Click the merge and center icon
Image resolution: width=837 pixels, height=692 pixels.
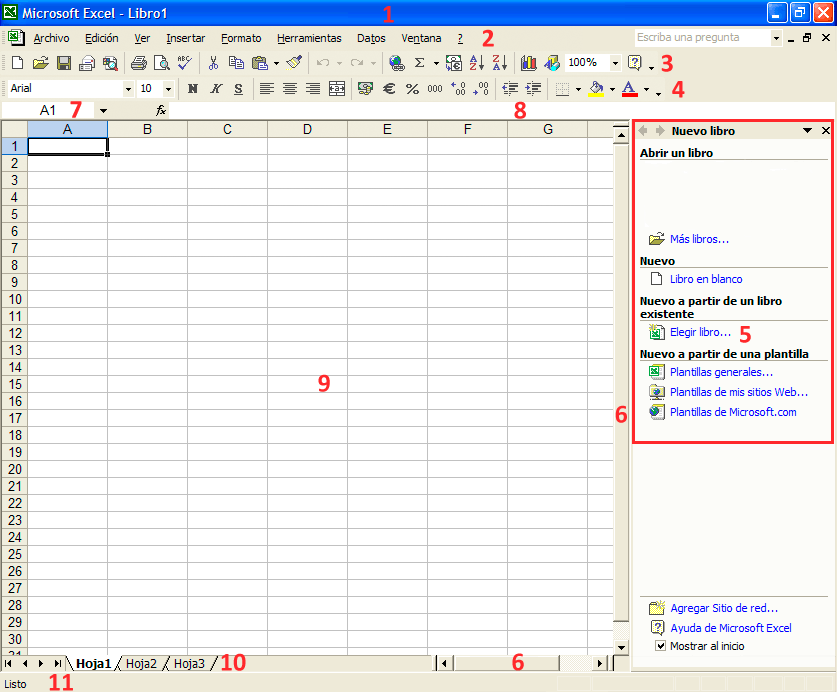click(337, 89)
